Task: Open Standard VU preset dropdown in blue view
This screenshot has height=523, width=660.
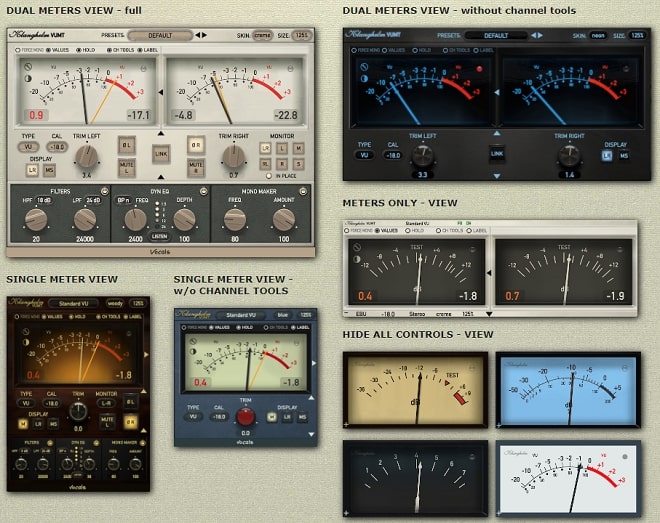Action: (241, 315)
